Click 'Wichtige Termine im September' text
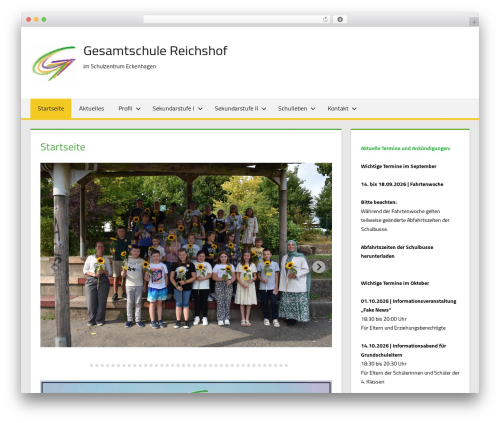Viewport: 500px width, 423px height. (x=398, y=166)
